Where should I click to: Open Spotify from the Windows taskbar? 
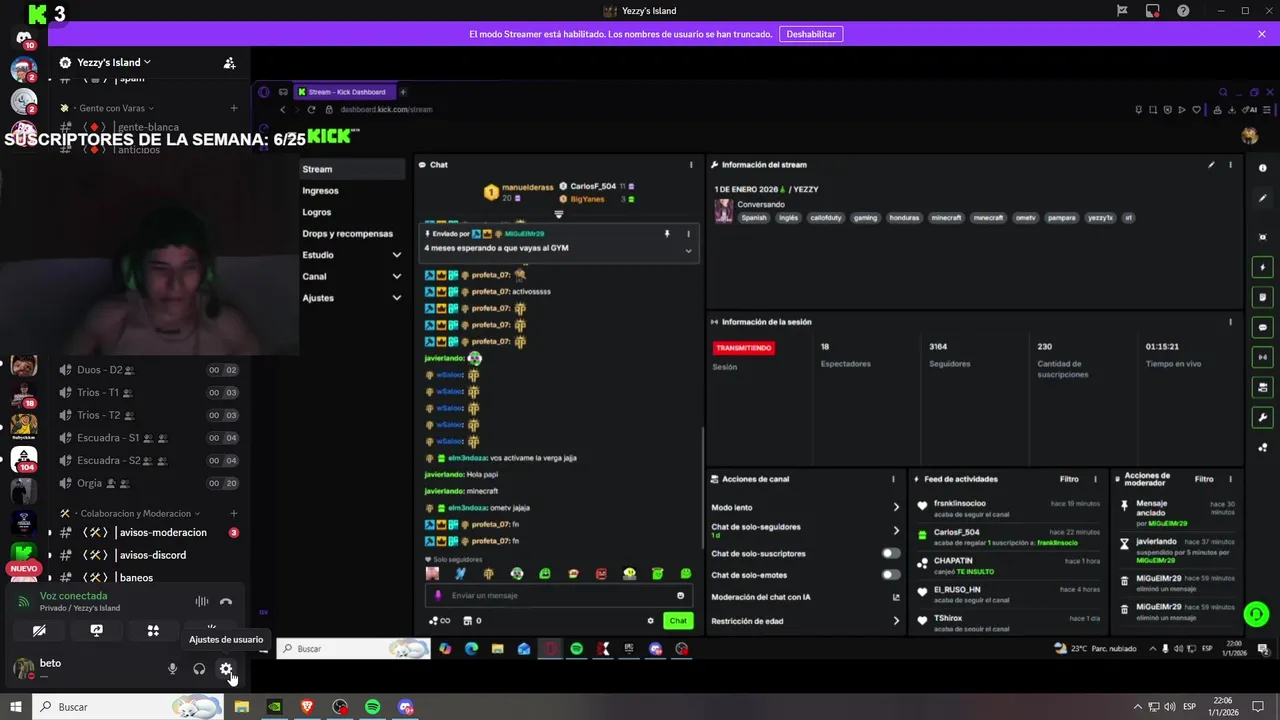(372, 707)
